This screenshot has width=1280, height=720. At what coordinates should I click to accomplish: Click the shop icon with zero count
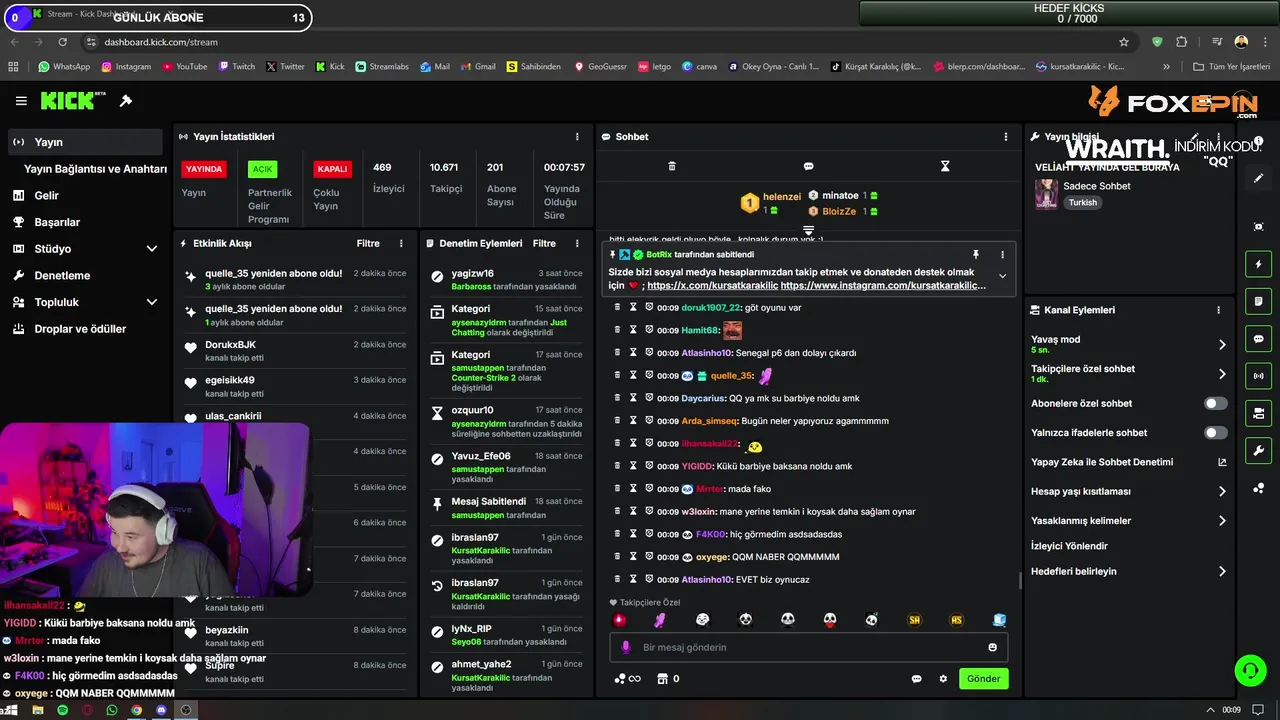pyautogui.click(x=668, y=679)
